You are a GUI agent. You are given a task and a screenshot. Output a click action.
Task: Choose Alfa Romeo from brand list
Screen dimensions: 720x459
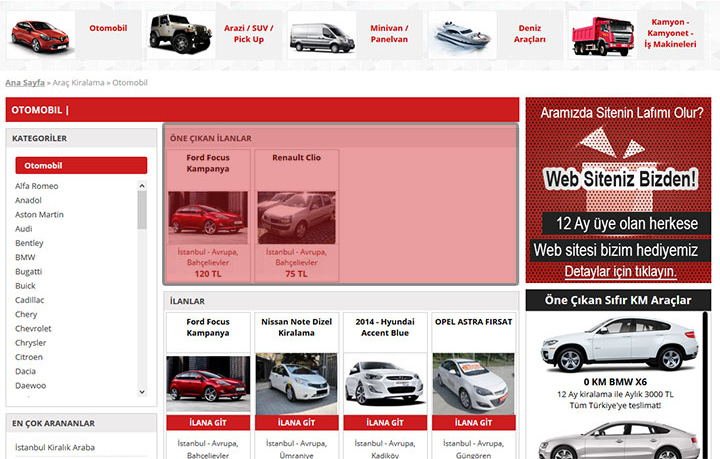[36, 186]
